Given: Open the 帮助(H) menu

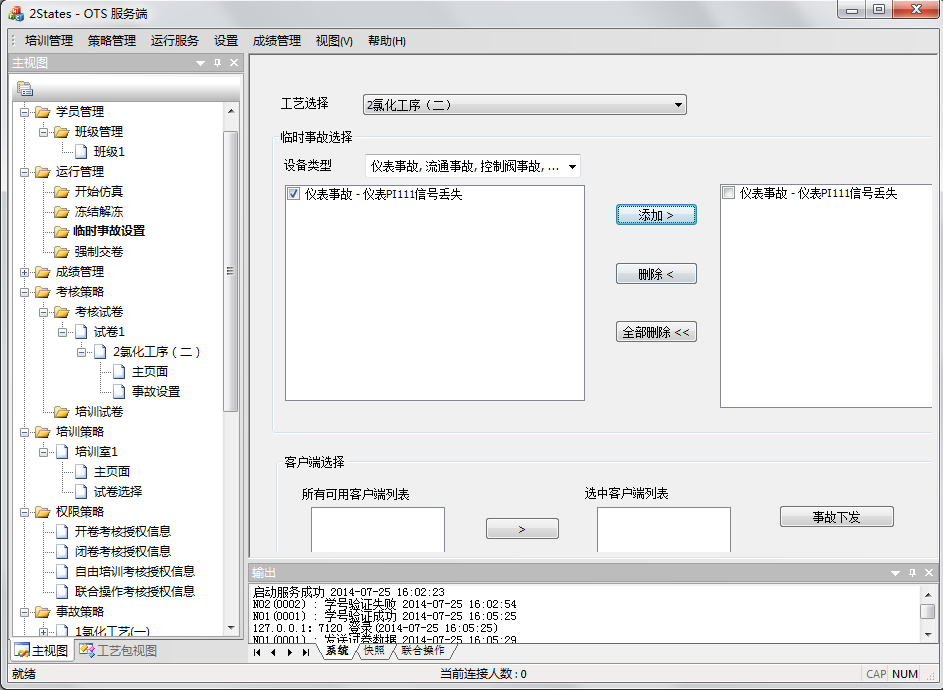Looking at the screenshot, I should click(387, 41).
